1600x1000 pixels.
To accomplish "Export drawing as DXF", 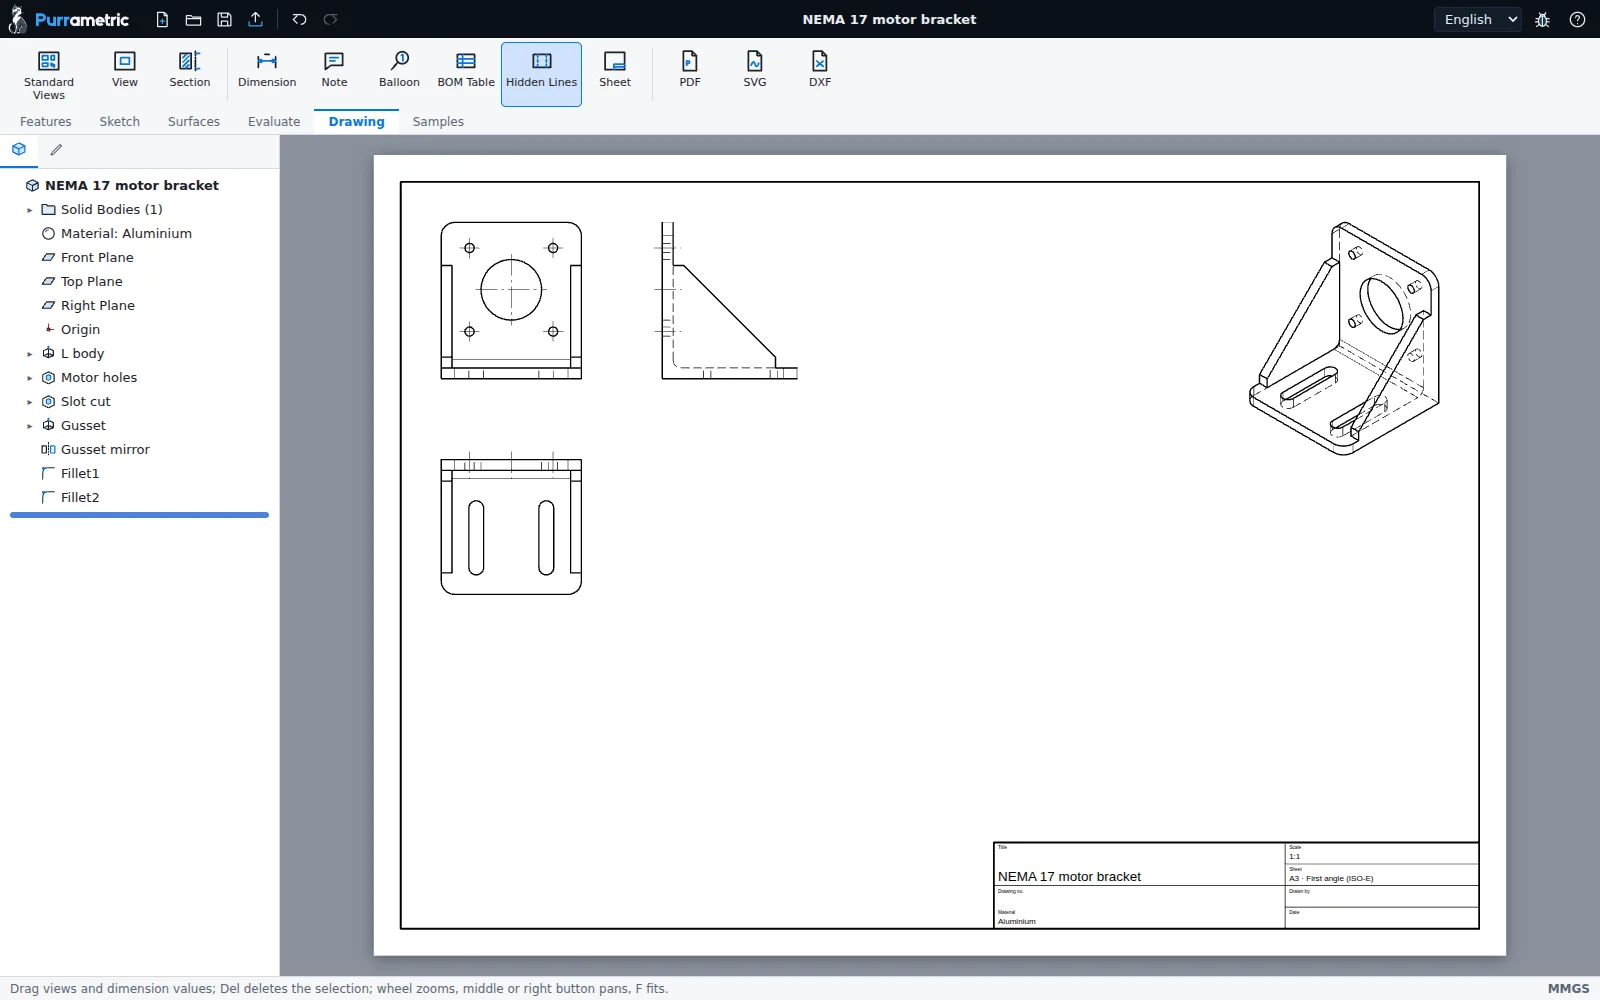I will click(820, 74).
